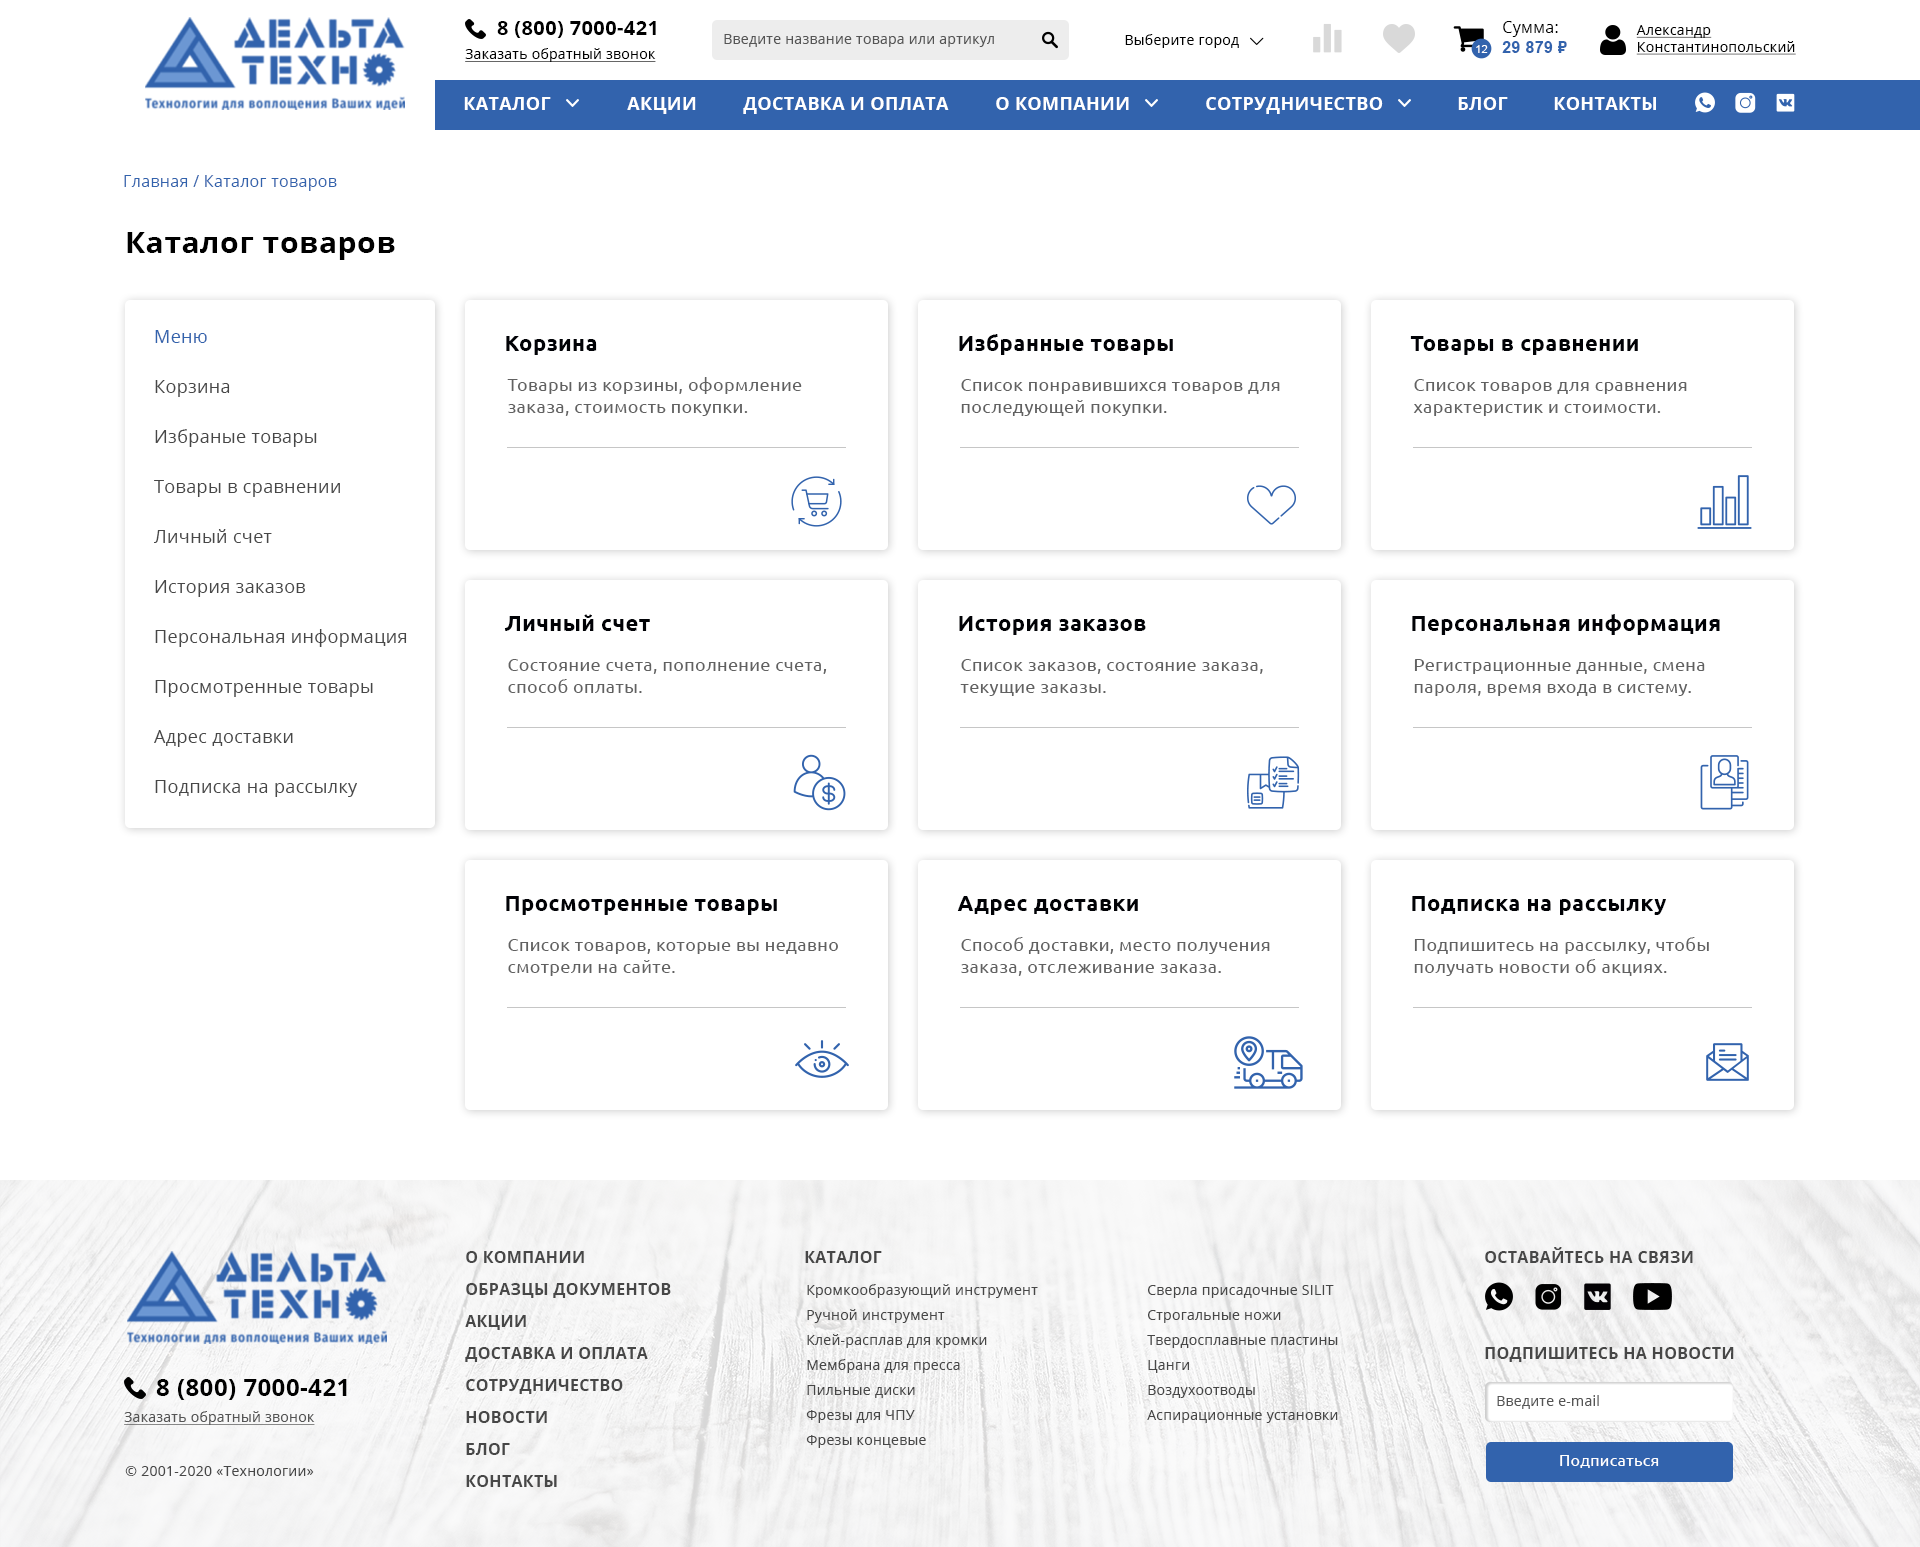1920x1547 pixels.
Task: Open Аспирационные установки footer link
Action: click(1242, 1415)
